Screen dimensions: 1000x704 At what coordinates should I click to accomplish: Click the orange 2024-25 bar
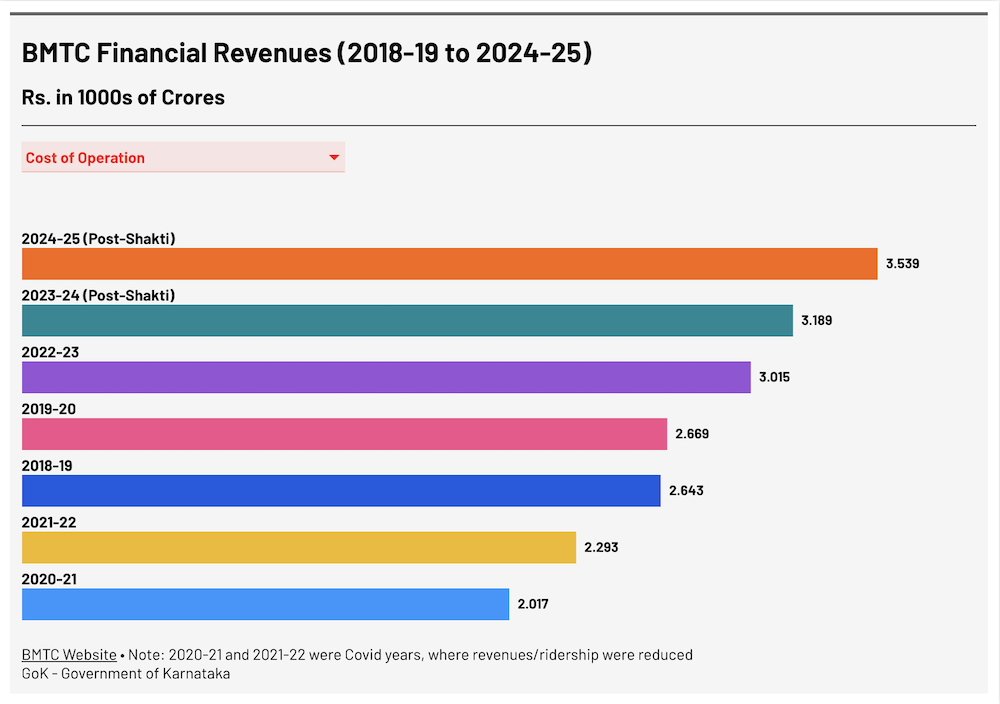(x=449, y=264)
